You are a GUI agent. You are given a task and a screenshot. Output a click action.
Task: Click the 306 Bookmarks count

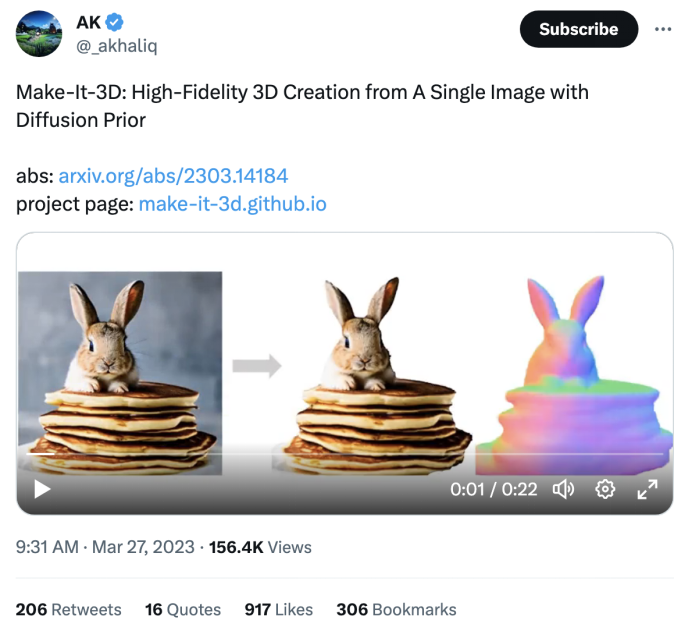click(396, 609)
